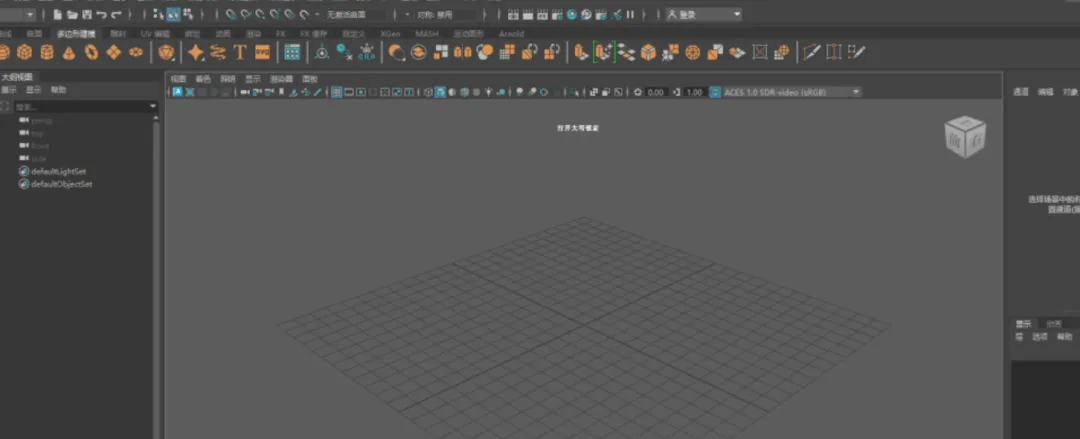Screen dimensions: 1080x439
Task: Switch to the MASH shelf tab
Action: [427, 33]
